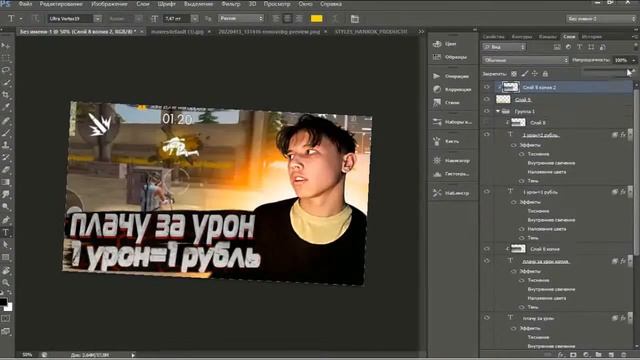Select the Brush tool in toolbox
Viewport: 640px width, 360px height.
click(x=6, y=132)
